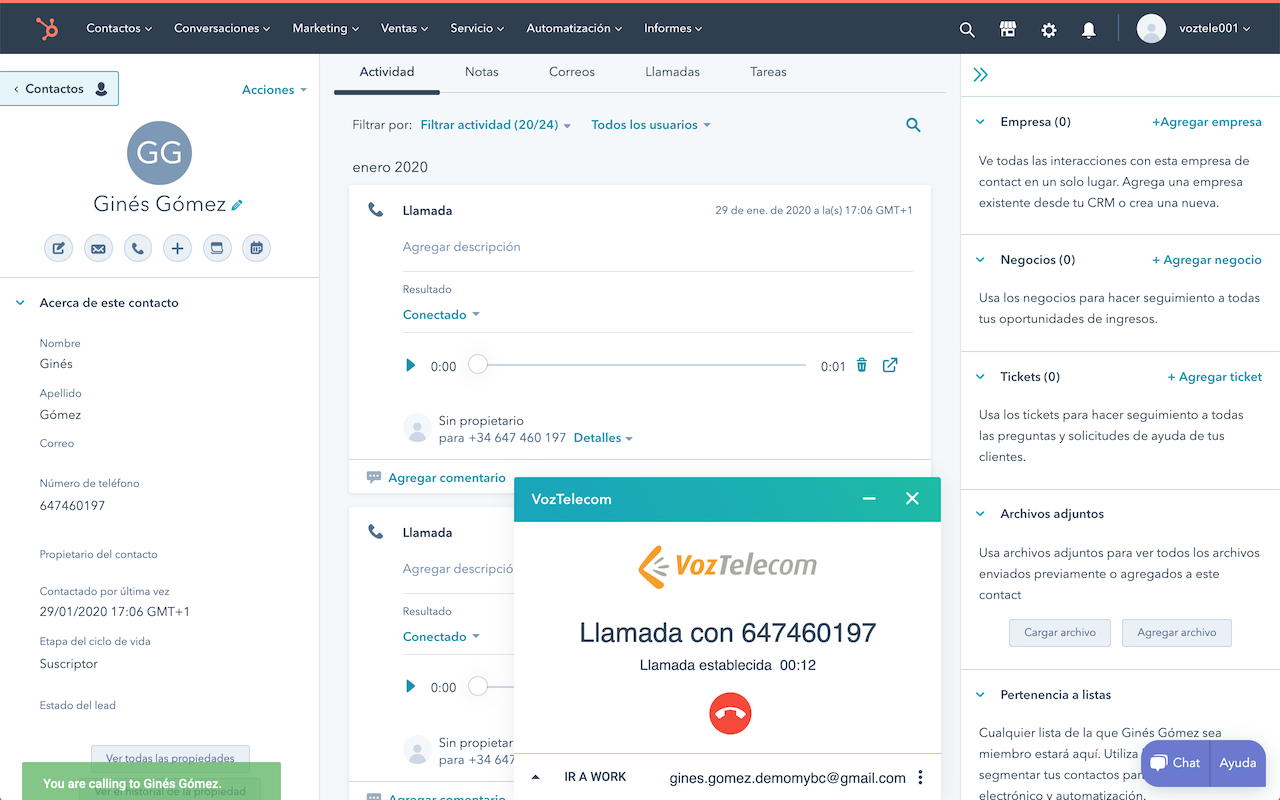Collapse the Archivos adjuntos section
1280x800 pixels.
(x=980, y=514)
